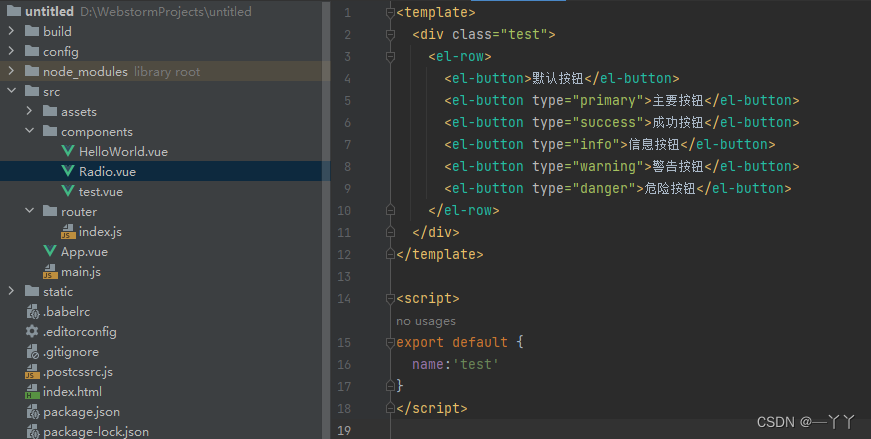
Task: Click the untitled project root icon
Action: (14, 11)
